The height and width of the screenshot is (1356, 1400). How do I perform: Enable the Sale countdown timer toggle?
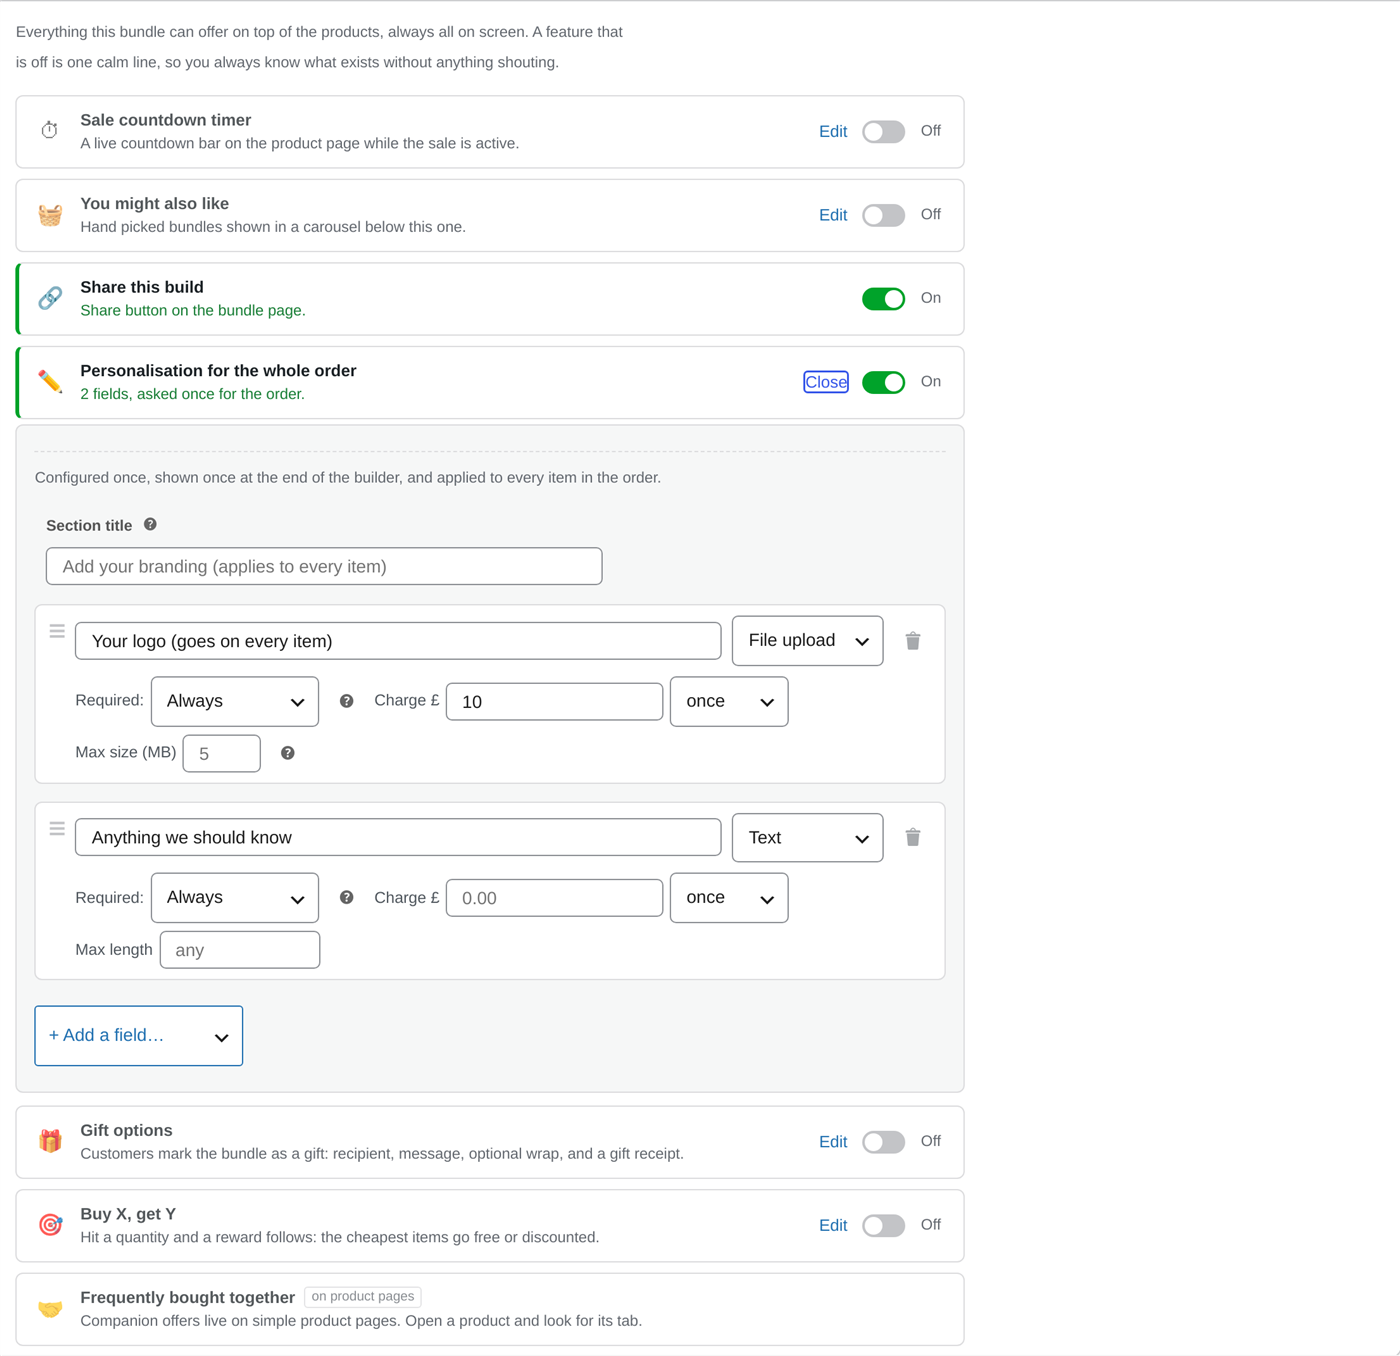(x=883, y=131)
